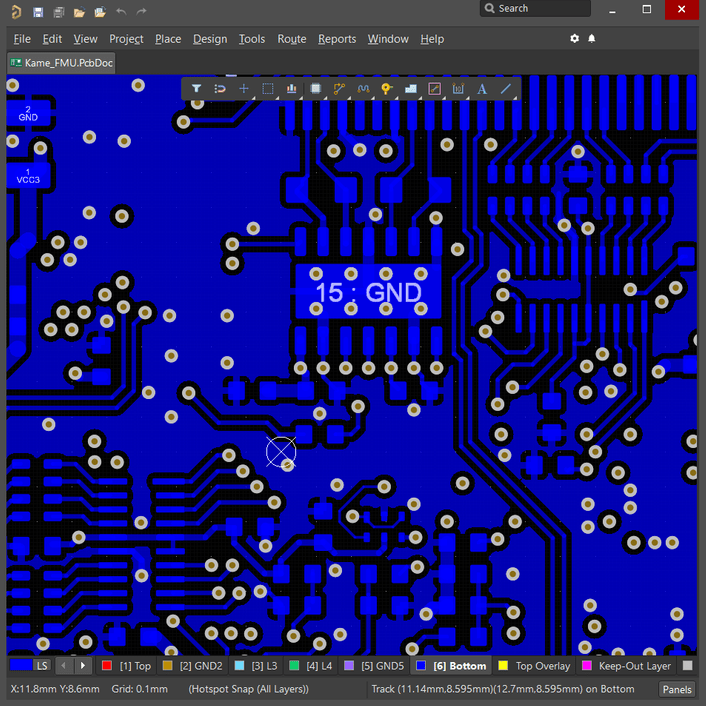Open the Project menu
The height and width of the screenshot is (706, 706).
click(126, 39)
